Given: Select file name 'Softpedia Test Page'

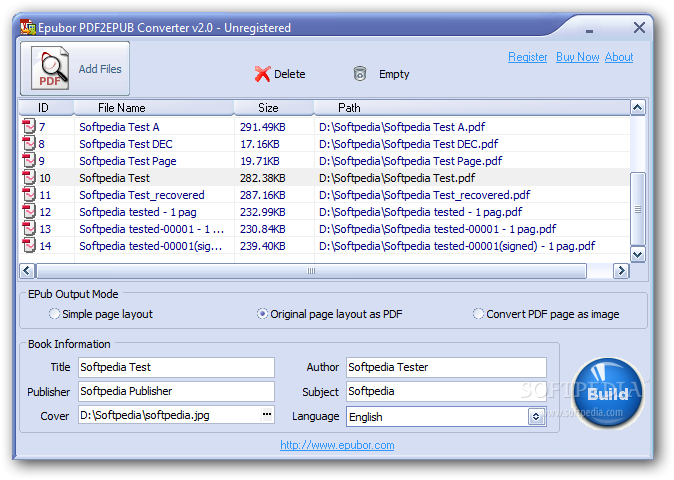Looking at the screenshot, I should coord(128,161).
